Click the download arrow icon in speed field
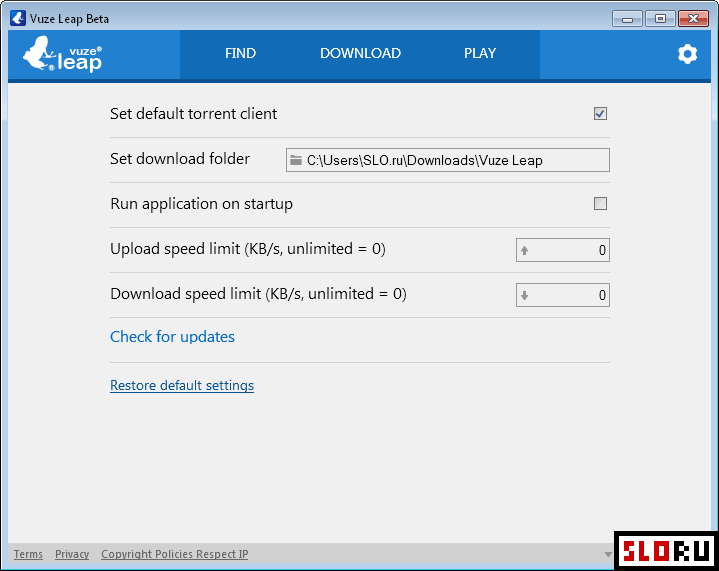The width and height of the screenshot is (719, 571). point(525,295)
